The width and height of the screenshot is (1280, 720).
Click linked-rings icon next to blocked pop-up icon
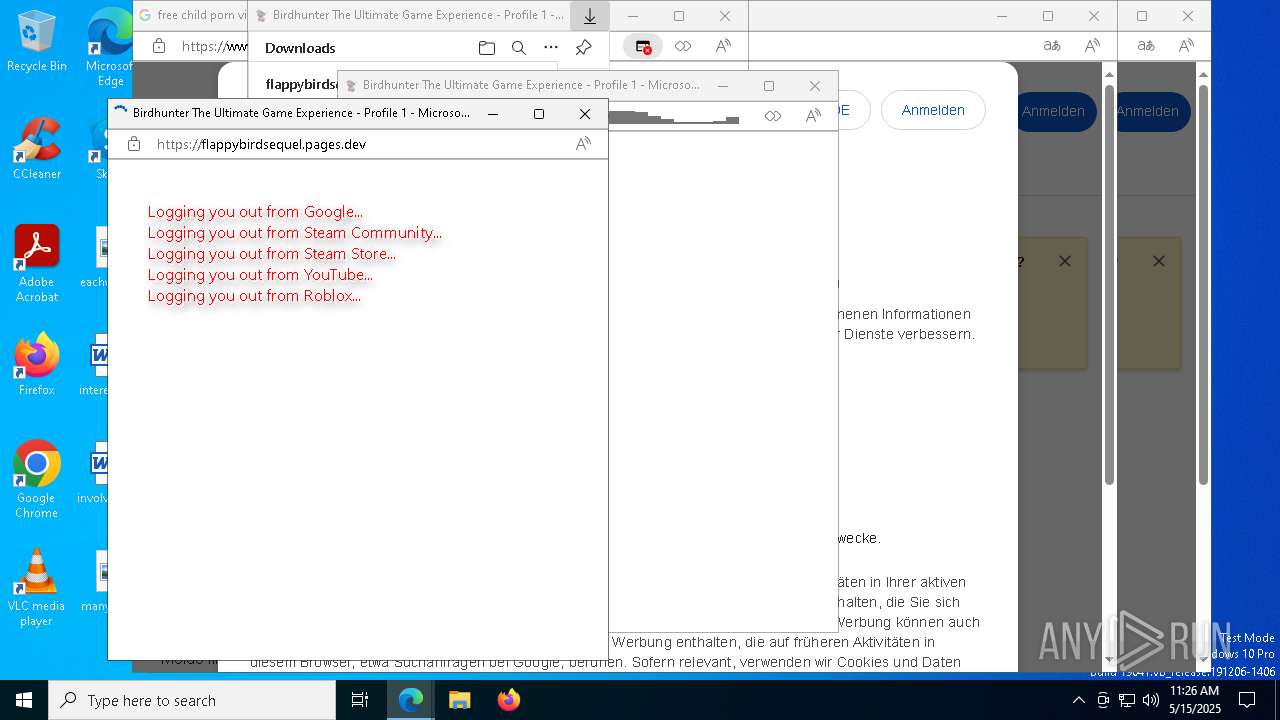coord(683,46)
